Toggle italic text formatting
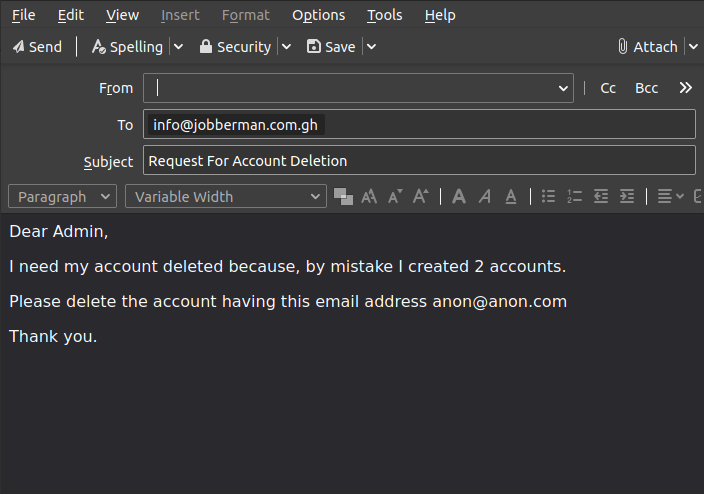This screenshot has width=704, height=494. [x=485, y=197]
